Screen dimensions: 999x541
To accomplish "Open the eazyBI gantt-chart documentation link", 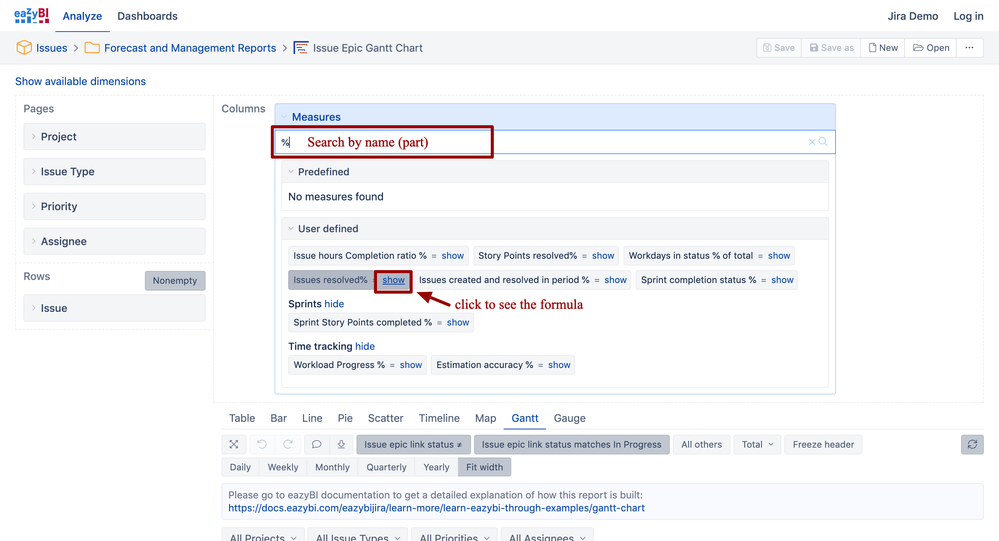I will pyautogui.click(x=436, y=508).
